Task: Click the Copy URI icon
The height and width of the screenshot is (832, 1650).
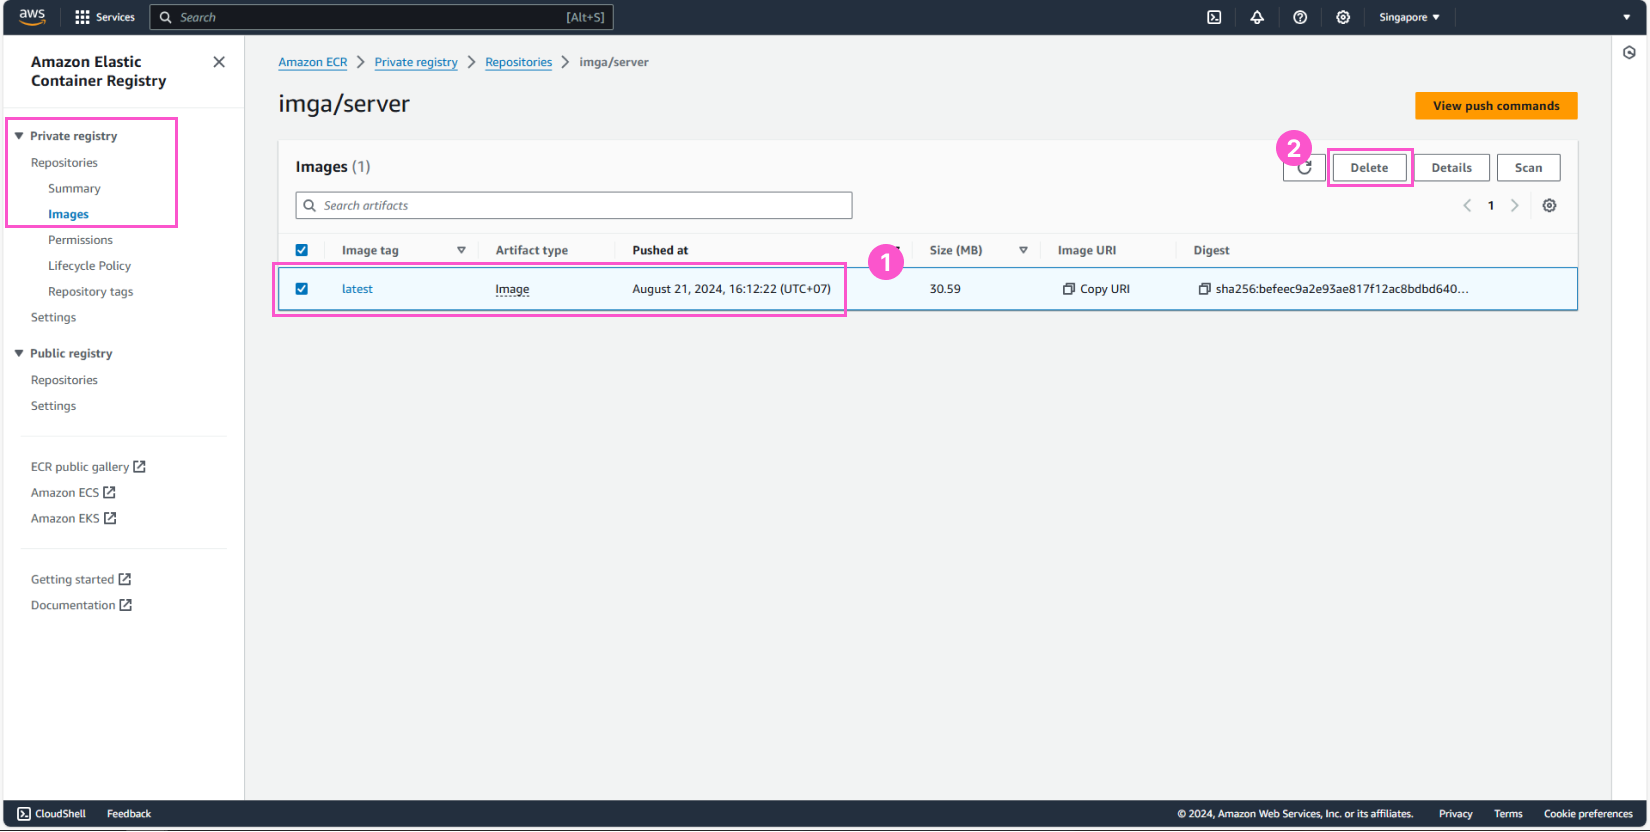Action: (x=1069, y=289)
